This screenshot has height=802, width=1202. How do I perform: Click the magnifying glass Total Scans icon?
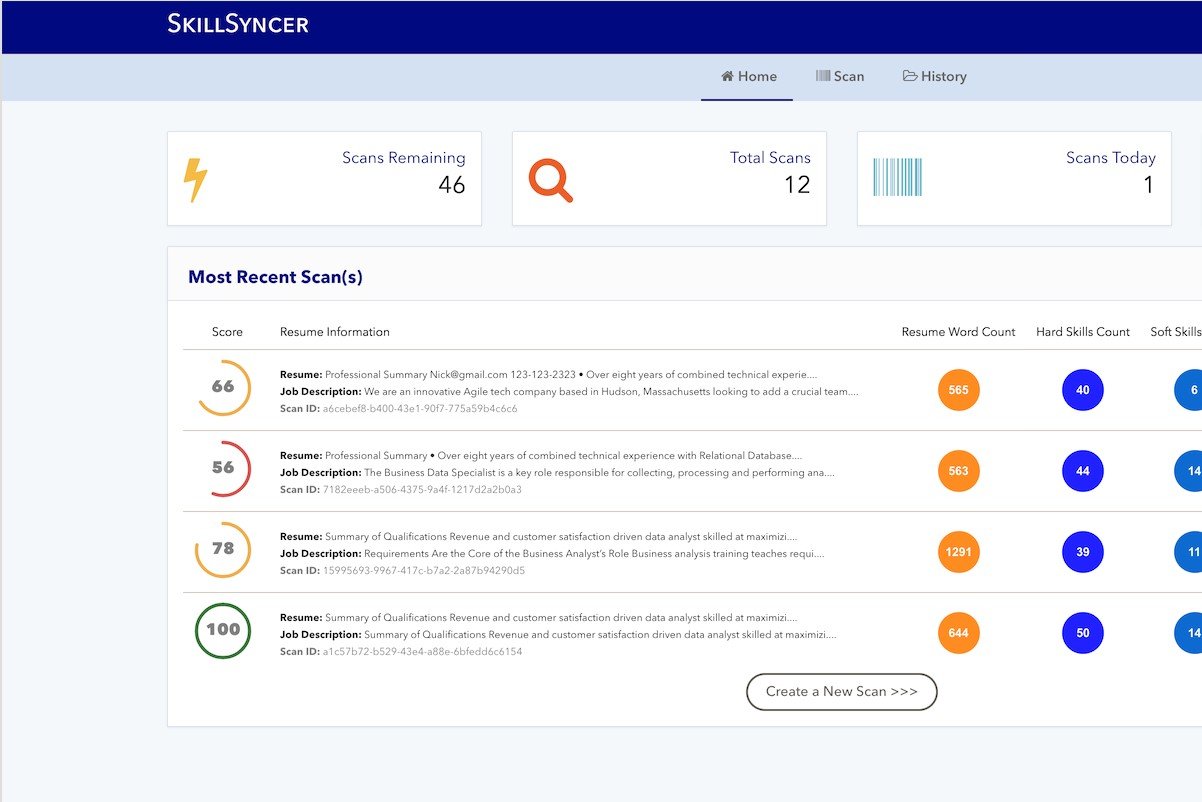click(x=550, y=180)
